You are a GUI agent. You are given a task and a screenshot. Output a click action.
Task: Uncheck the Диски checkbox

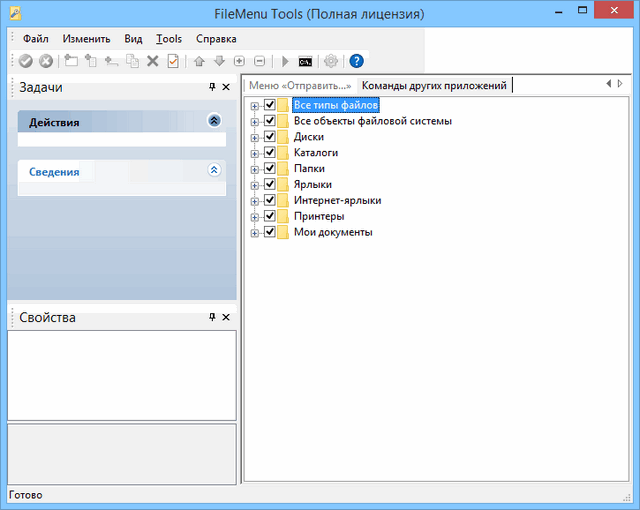coord(269,137)
